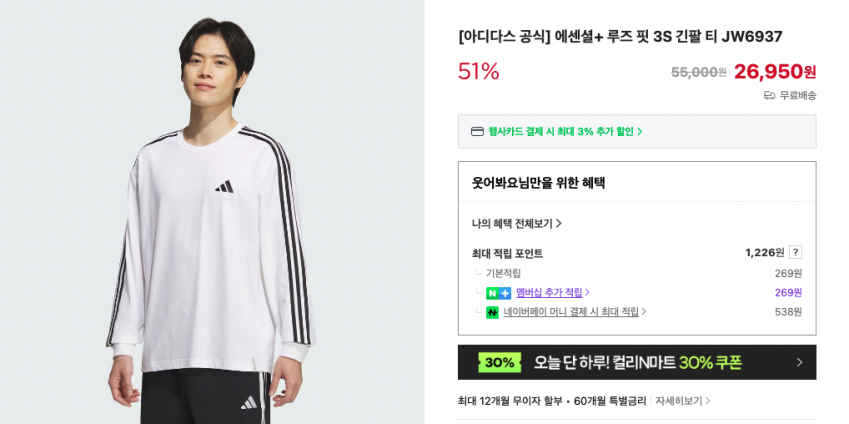This screenshot has width=849, height=424.
Task: Click the green Naver Pay icon
Action: [x=492, y=312]
